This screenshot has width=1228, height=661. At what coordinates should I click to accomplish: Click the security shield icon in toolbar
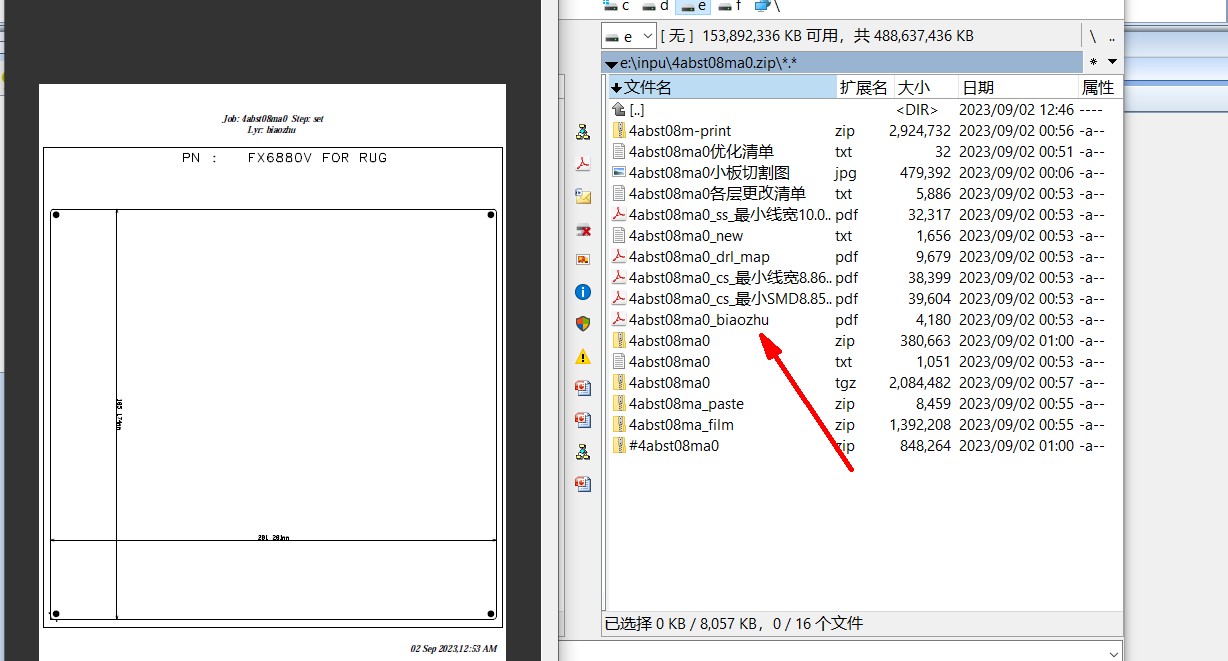coord(583,324)
